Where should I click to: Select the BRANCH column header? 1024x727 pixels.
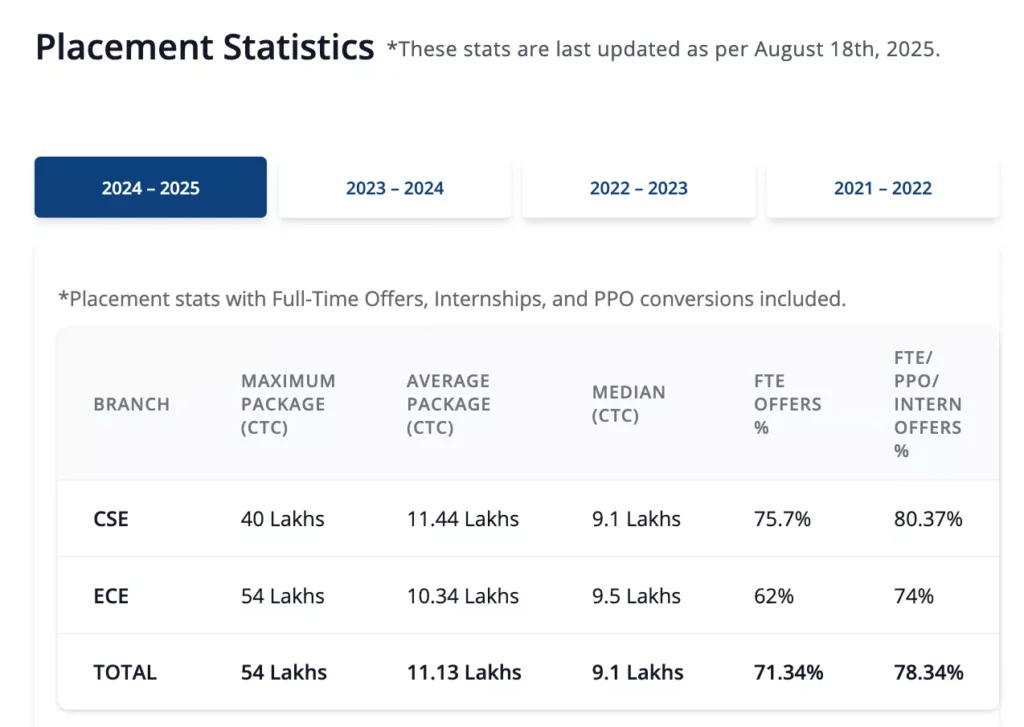(x=130, y=404)
